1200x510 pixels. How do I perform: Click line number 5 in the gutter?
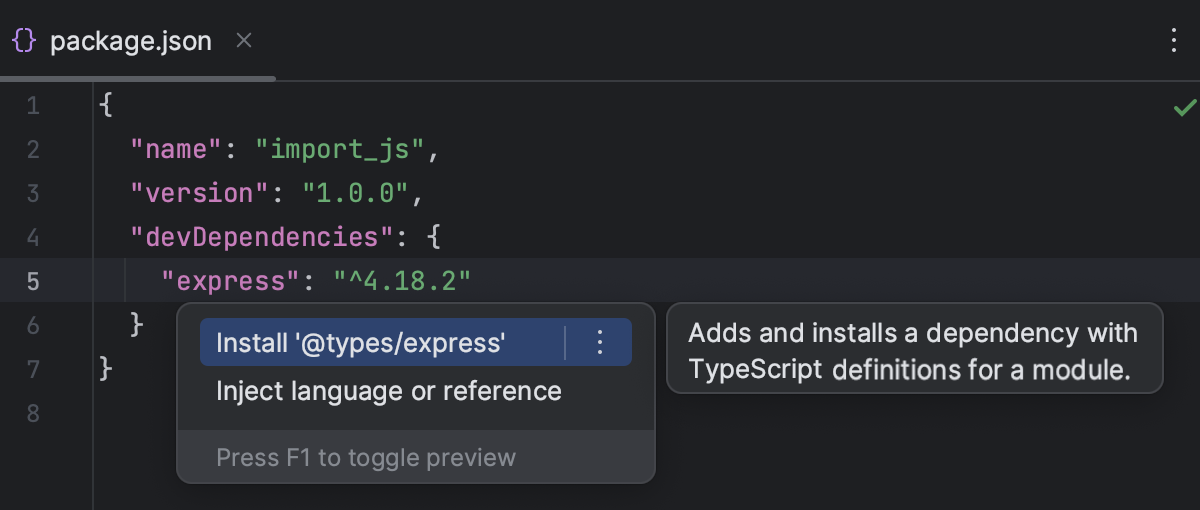pos(33,282)
